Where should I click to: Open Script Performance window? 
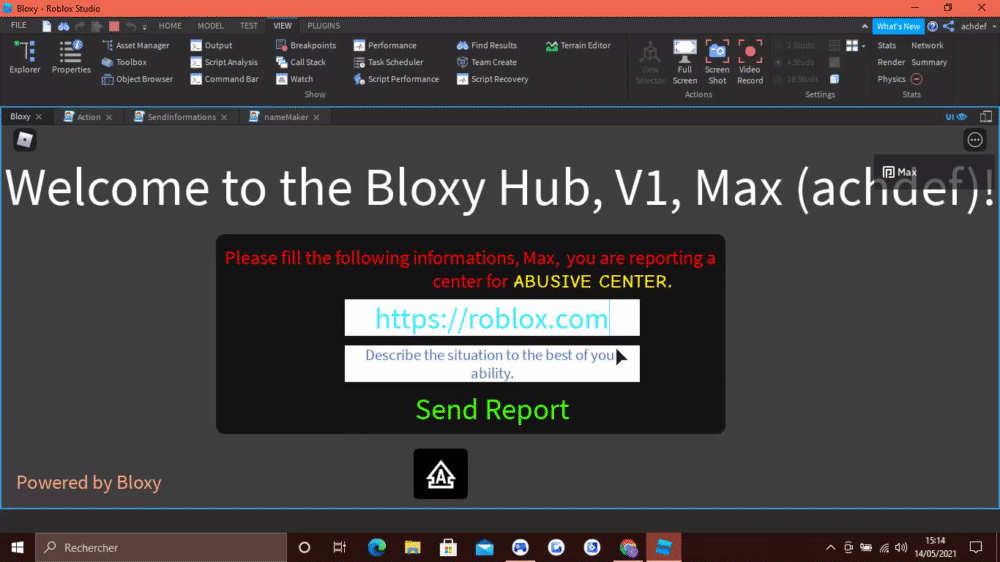[x=396, y=79]
